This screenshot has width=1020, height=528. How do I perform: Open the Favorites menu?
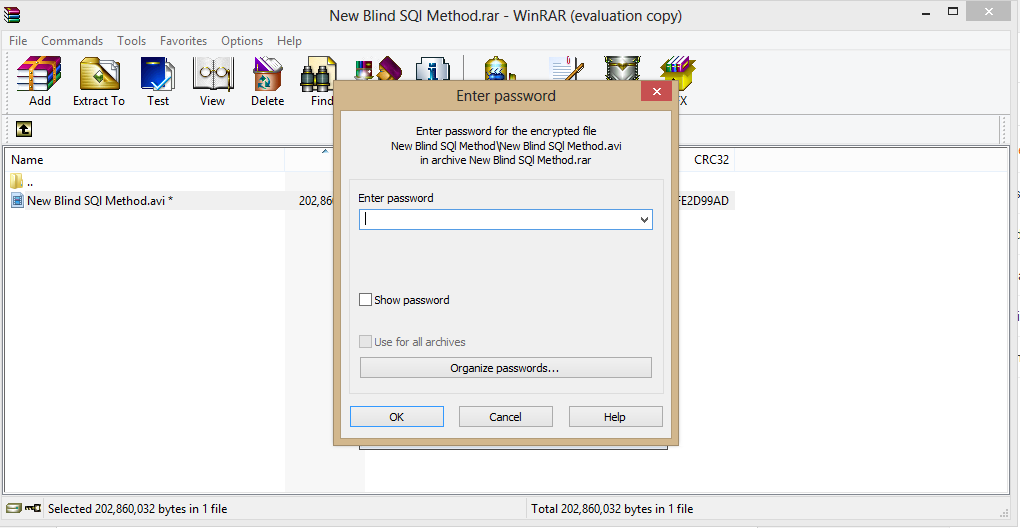(183, 40)
